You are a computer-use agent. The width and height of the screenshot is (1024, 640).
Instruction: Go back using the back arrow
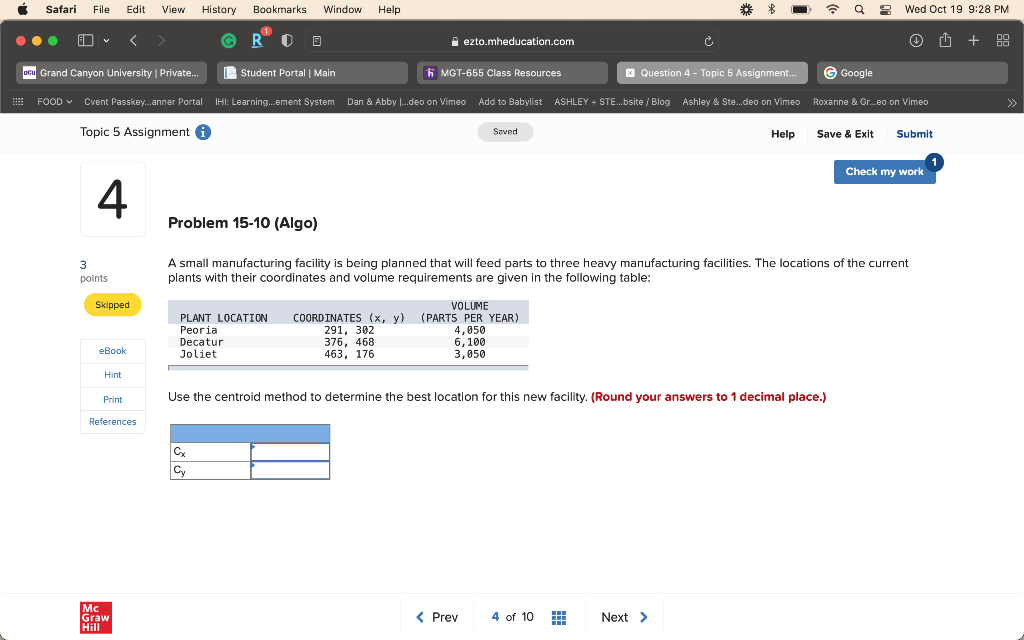click(x=133, y=40)
